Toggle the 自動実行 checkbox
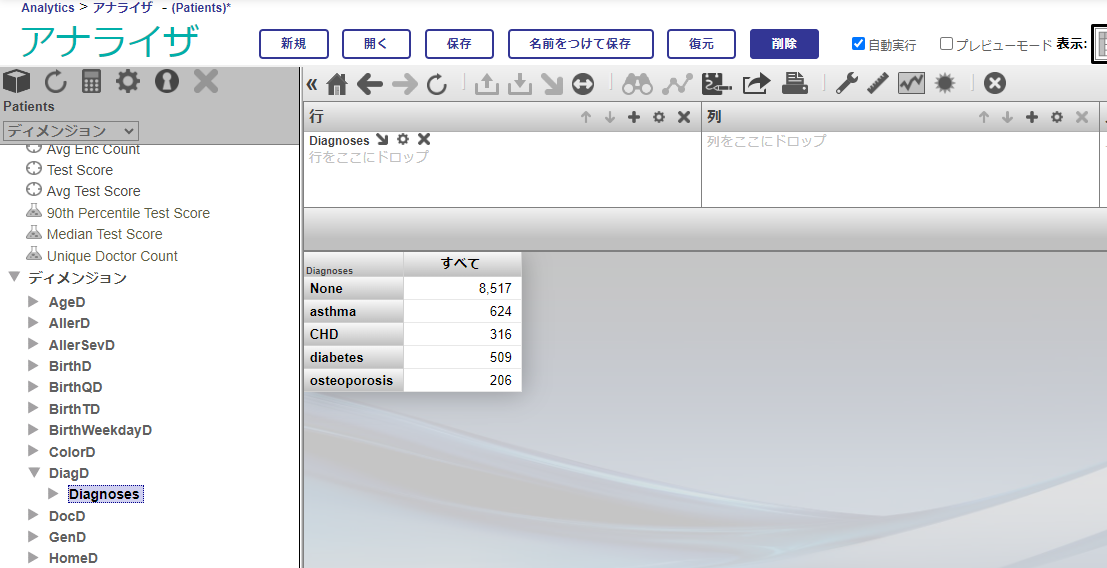 (x=858, y=44)
